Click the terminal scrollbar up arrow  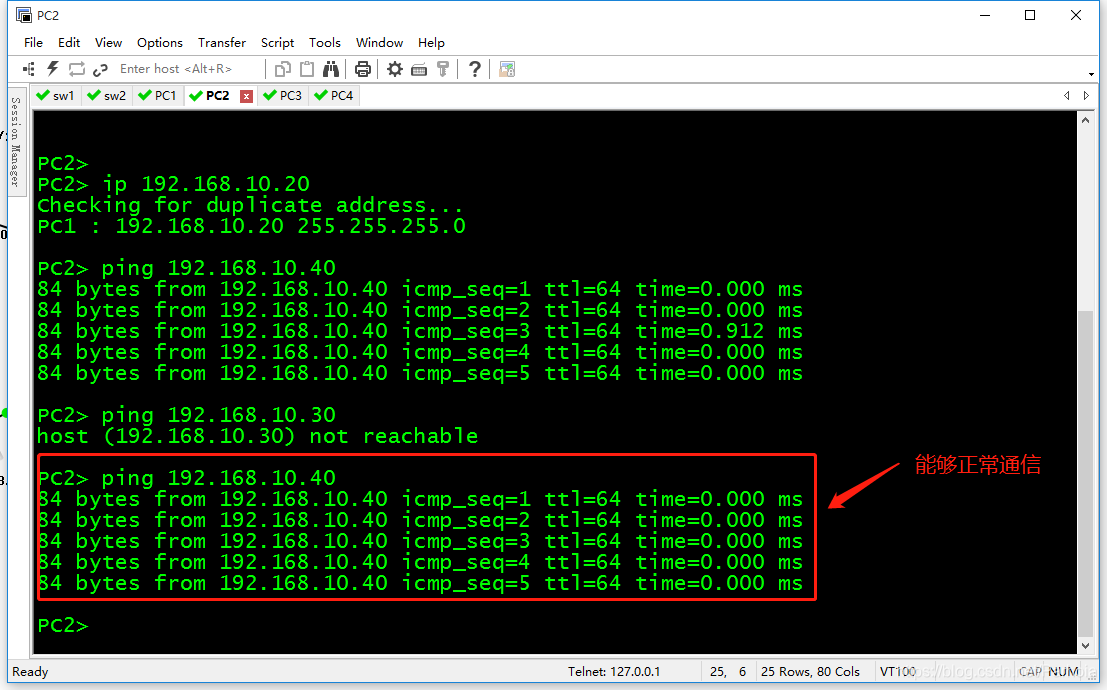click(1086, 120)
